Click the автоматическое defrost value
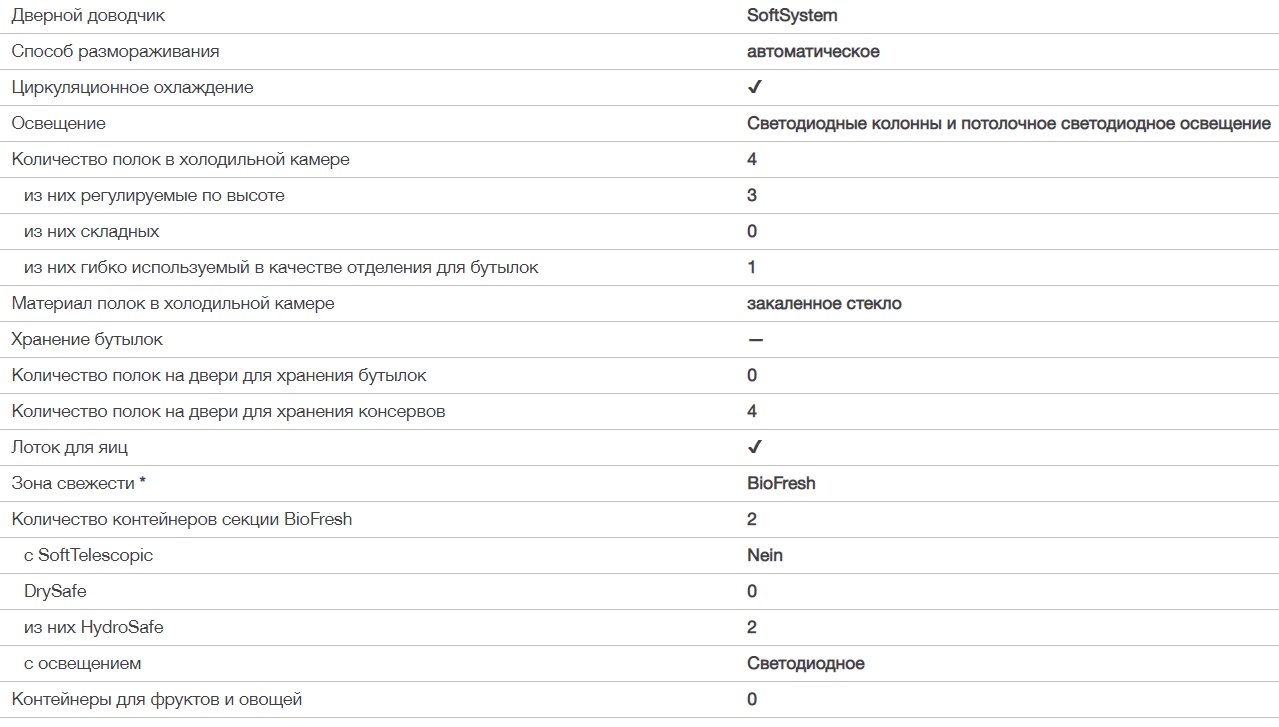1279x727 pixels. [813, 51]
